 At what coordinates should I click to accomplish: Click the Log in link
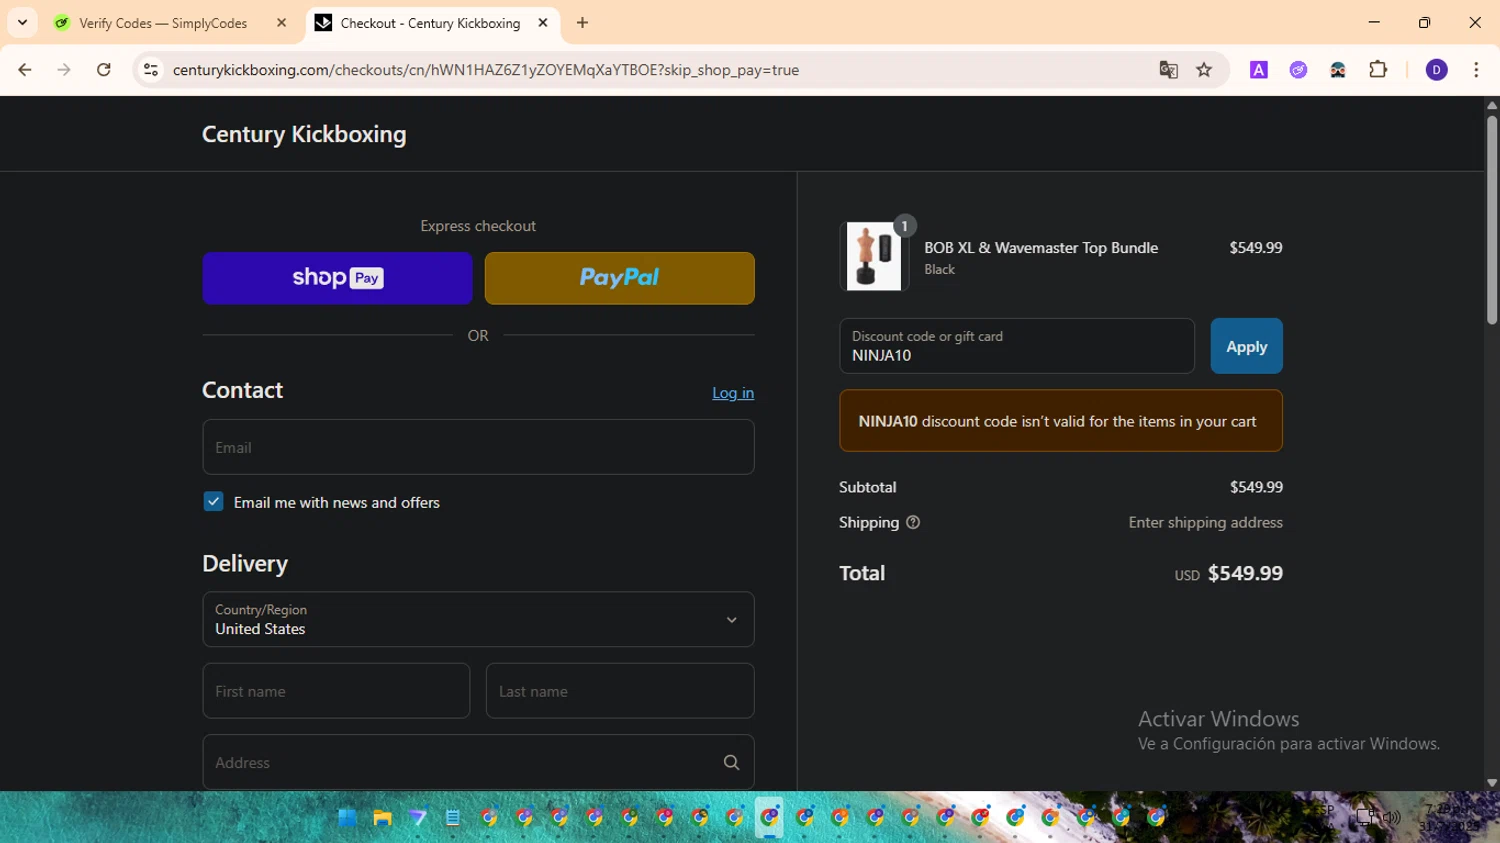point(733,393)
